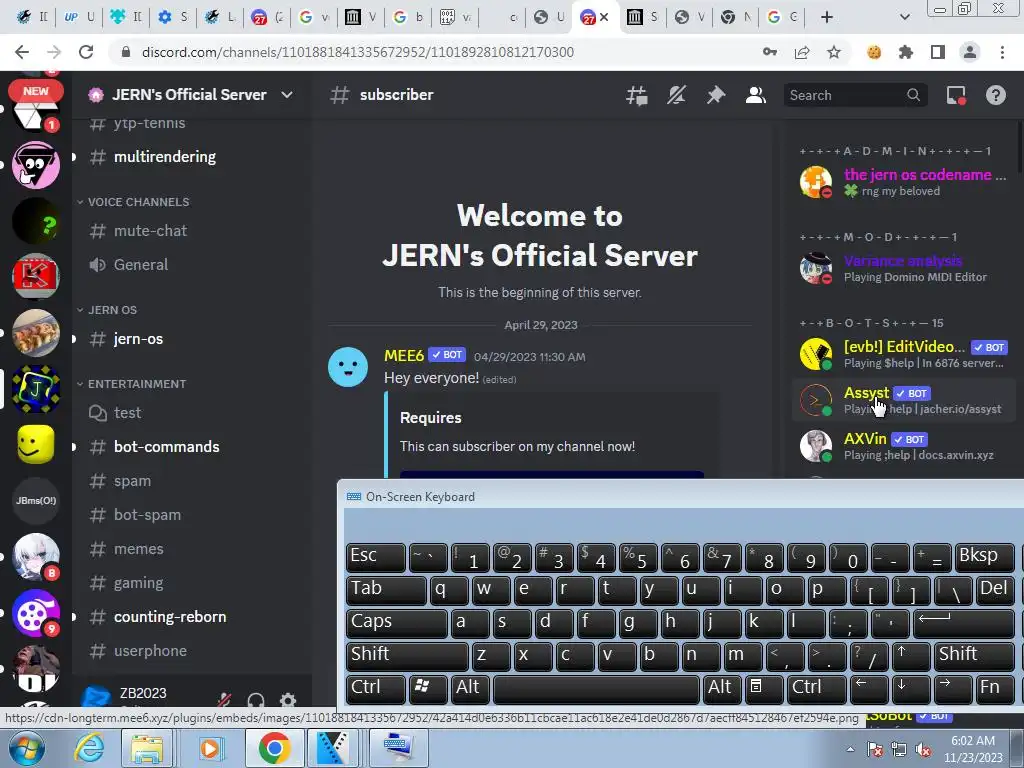Open member 'the jern os codename'
The image size is (1024, 768).
pyautogui.click(x=904, y=182)
